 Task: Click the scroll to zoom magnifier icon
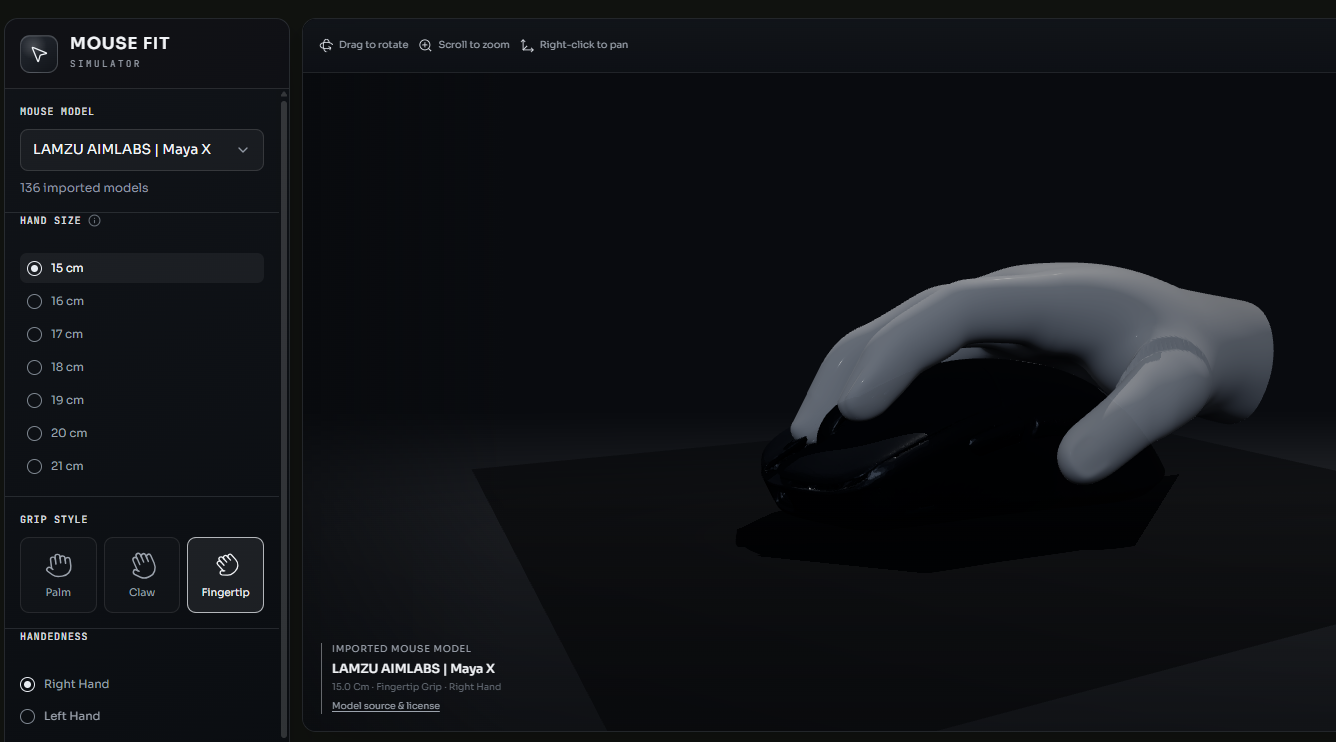[x=425, y=45]
